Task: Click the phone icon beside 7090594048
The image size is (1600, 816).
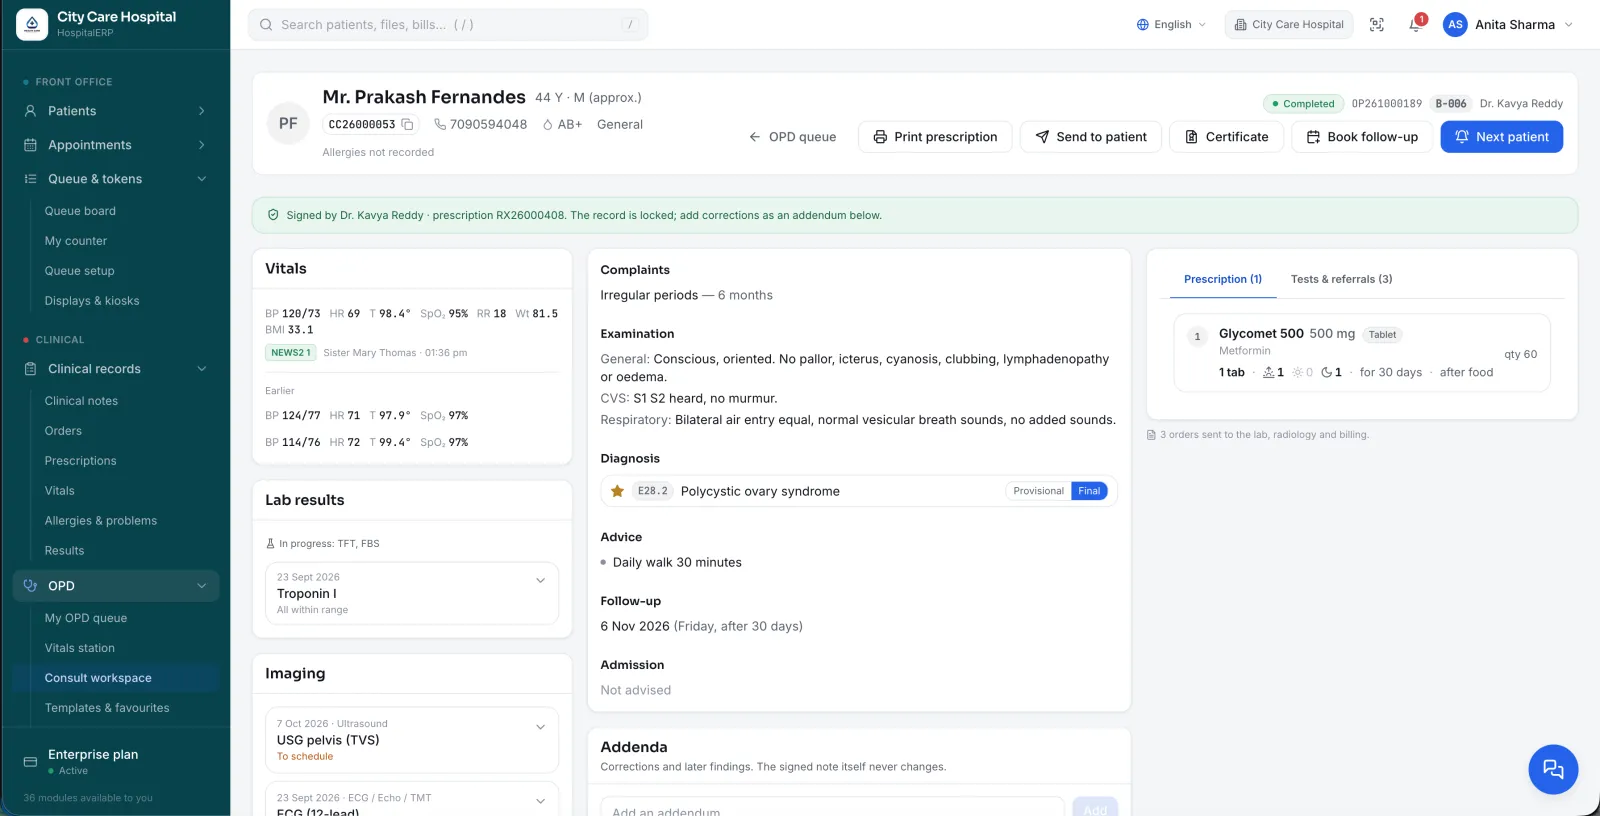Action: (x=440, y=125)
